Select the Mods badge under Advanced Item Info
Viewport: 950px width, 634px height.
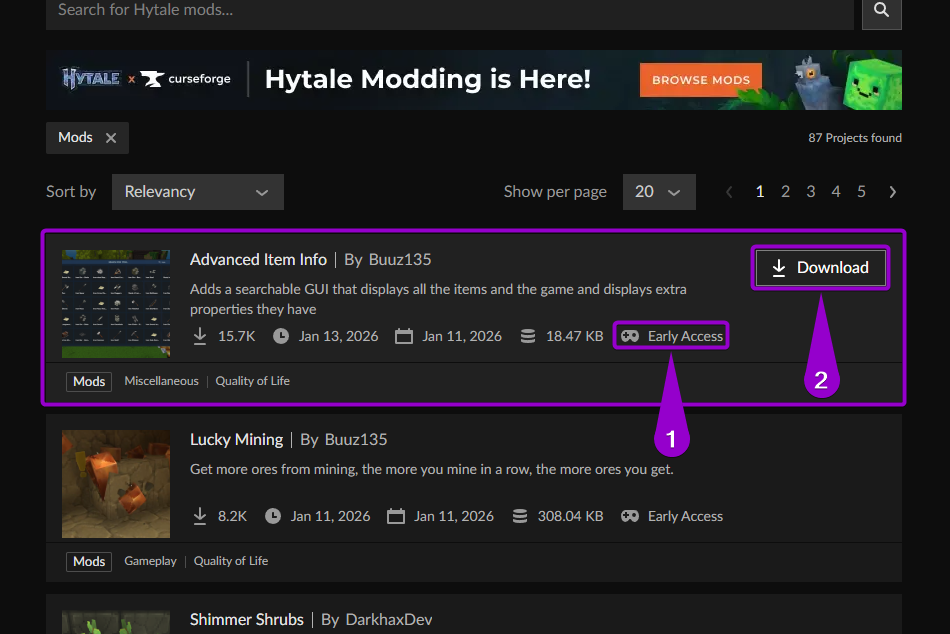pos(88,381)
